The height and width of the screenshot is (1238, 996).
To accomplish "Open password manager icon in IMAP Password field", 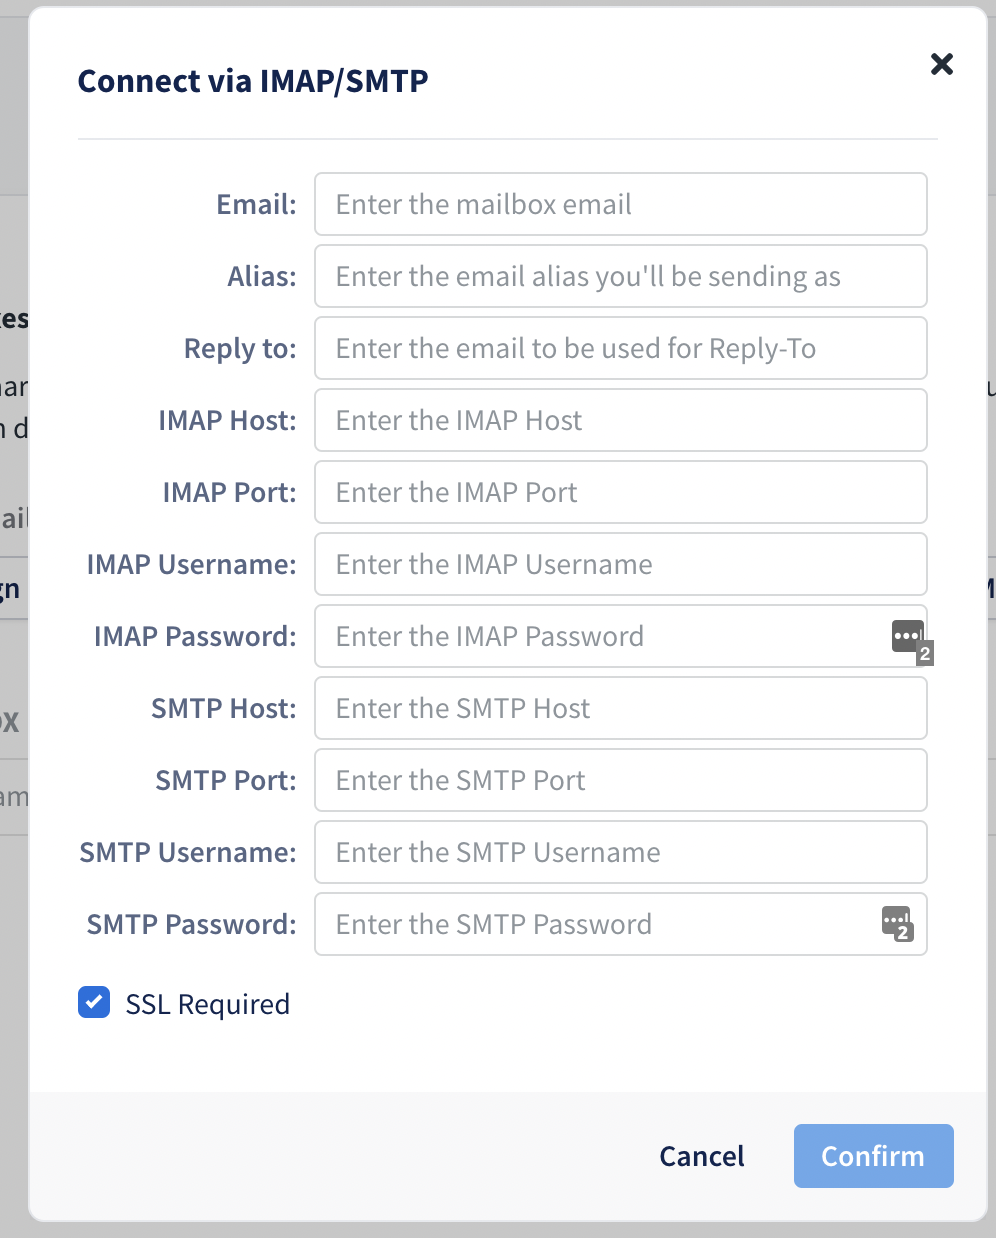I will click(911, 640).
